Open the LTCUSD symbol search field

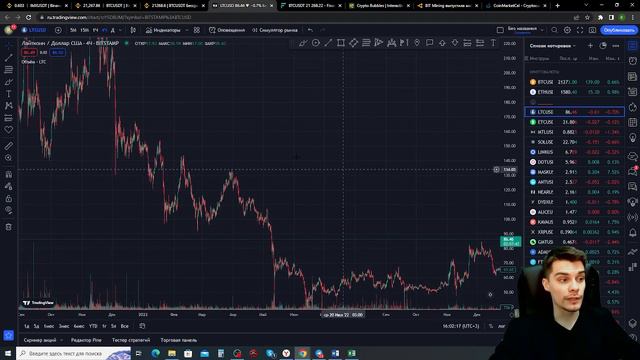tap(35, 30)
